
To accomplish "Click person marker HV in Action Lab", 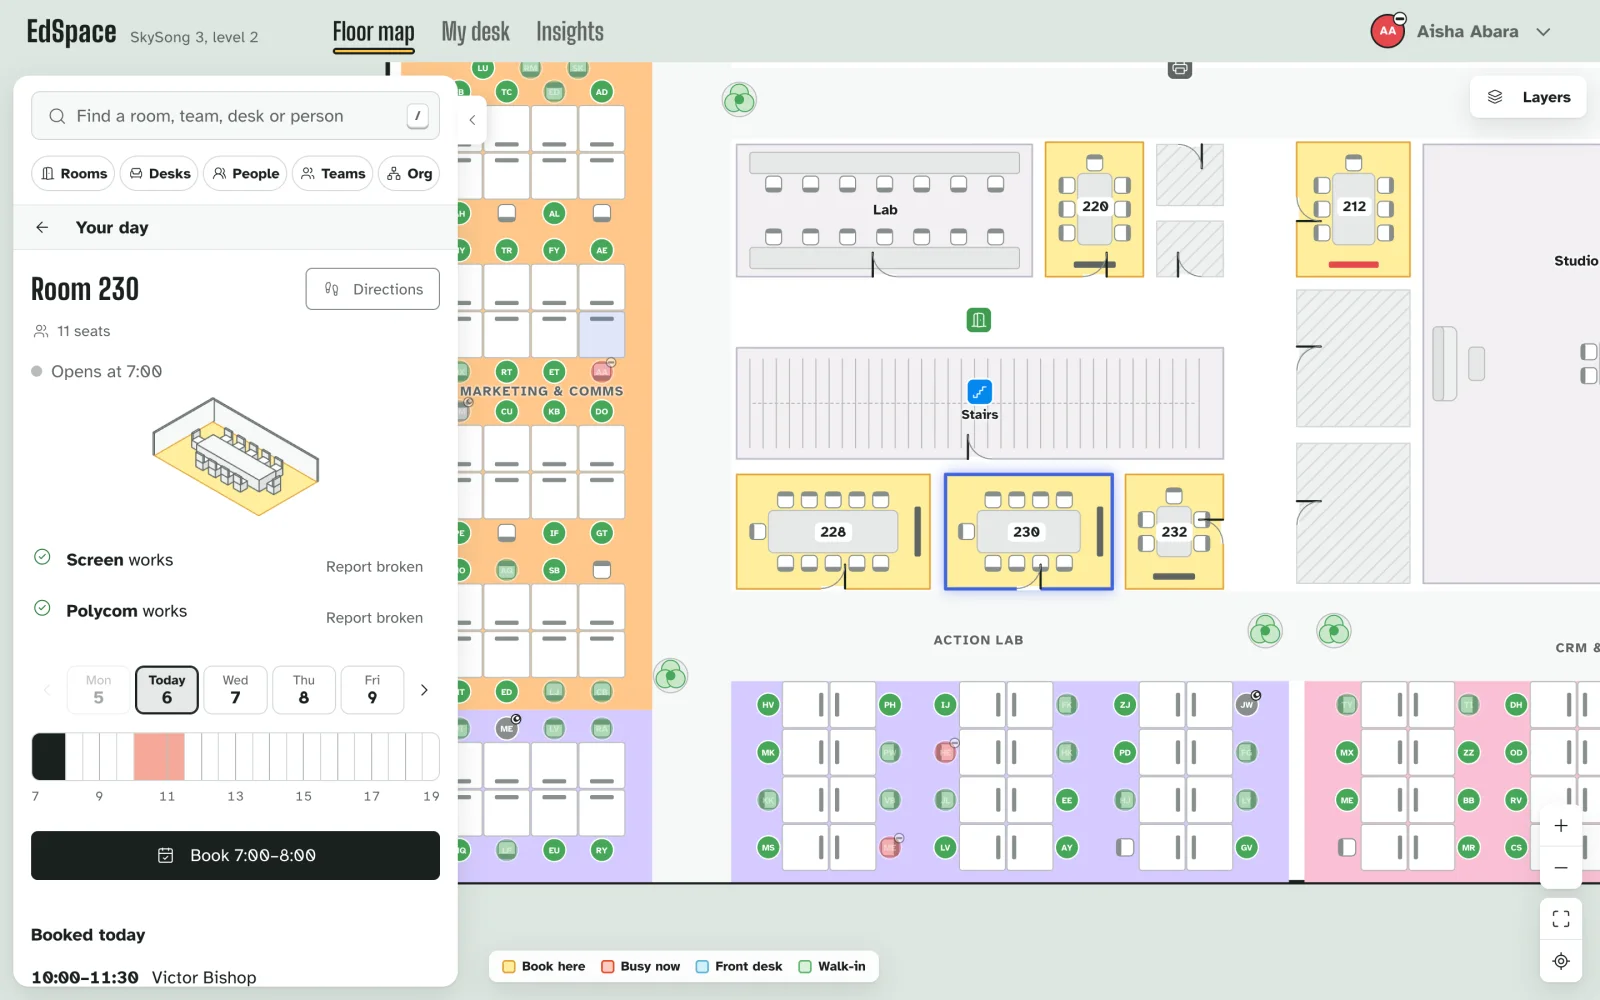I will pos(768,705).
